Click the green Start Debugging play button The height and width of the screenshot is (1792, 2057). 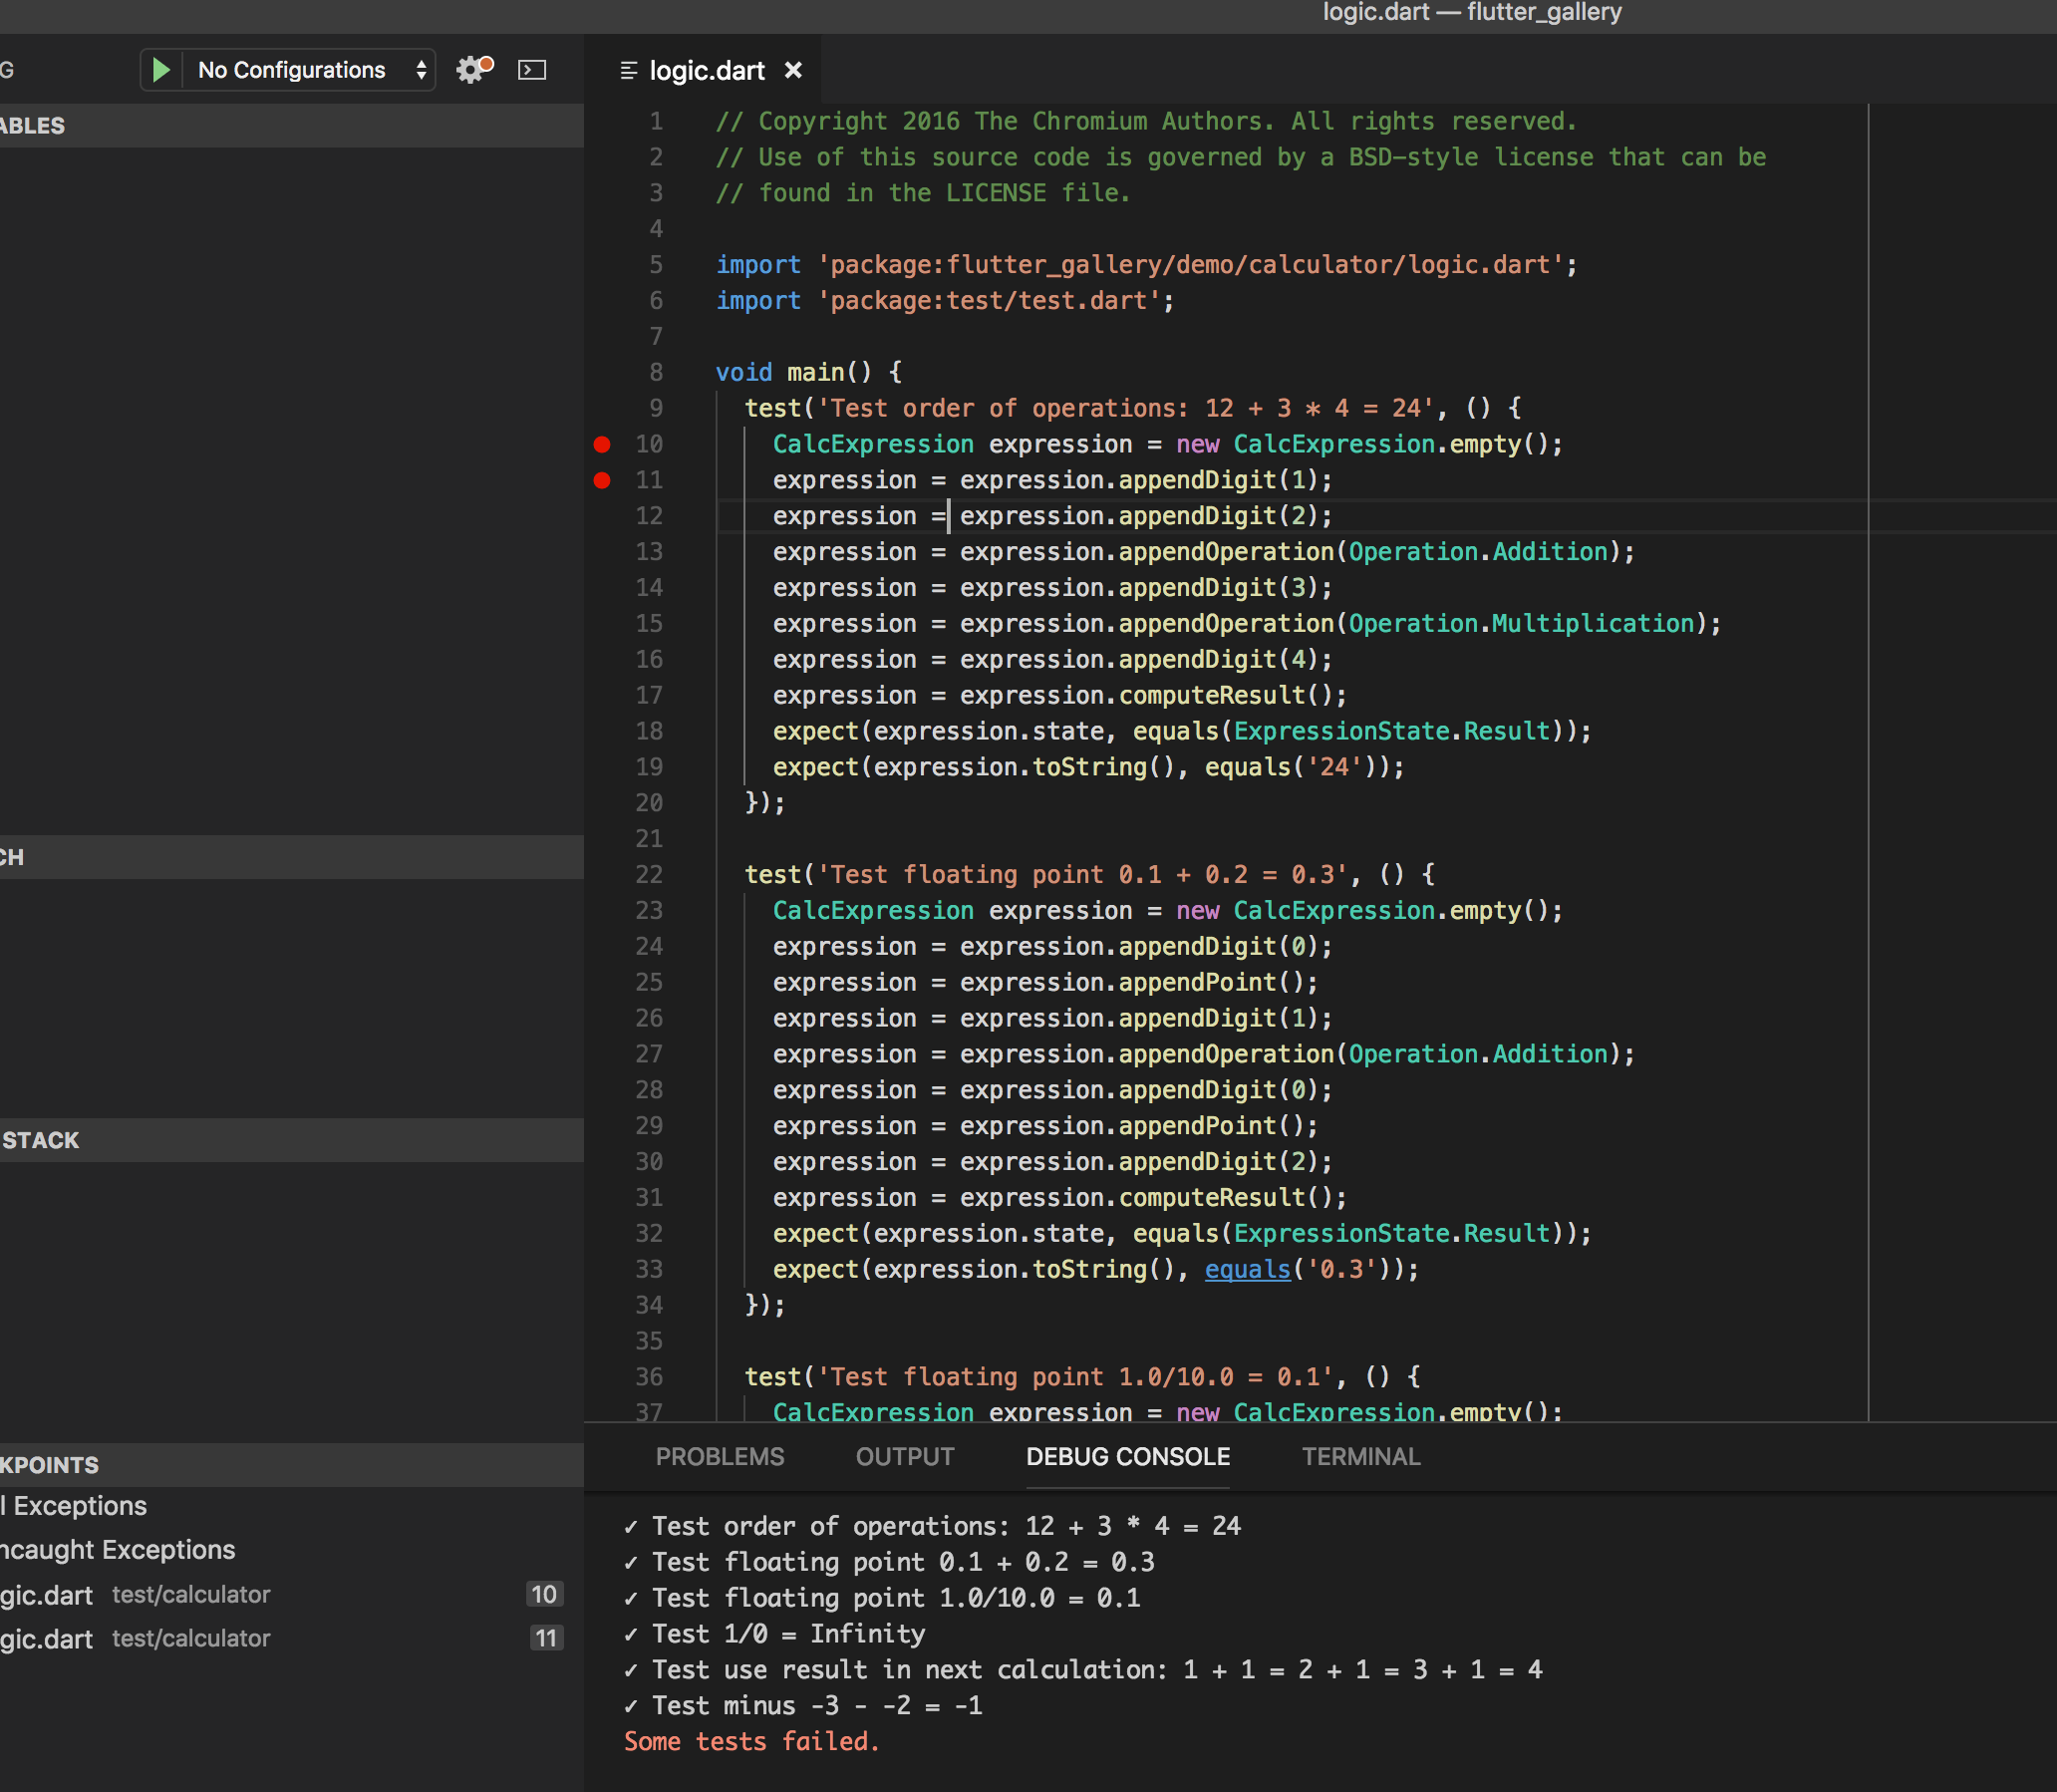160,70
